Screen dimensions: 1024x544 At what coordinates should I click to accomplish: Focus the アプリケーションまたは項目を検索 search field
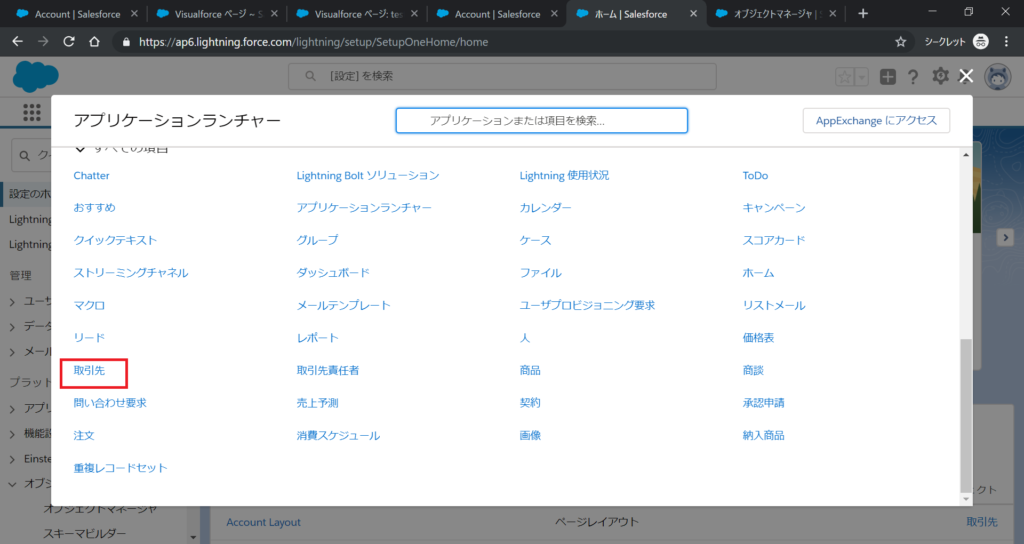[x=542, y=120]
